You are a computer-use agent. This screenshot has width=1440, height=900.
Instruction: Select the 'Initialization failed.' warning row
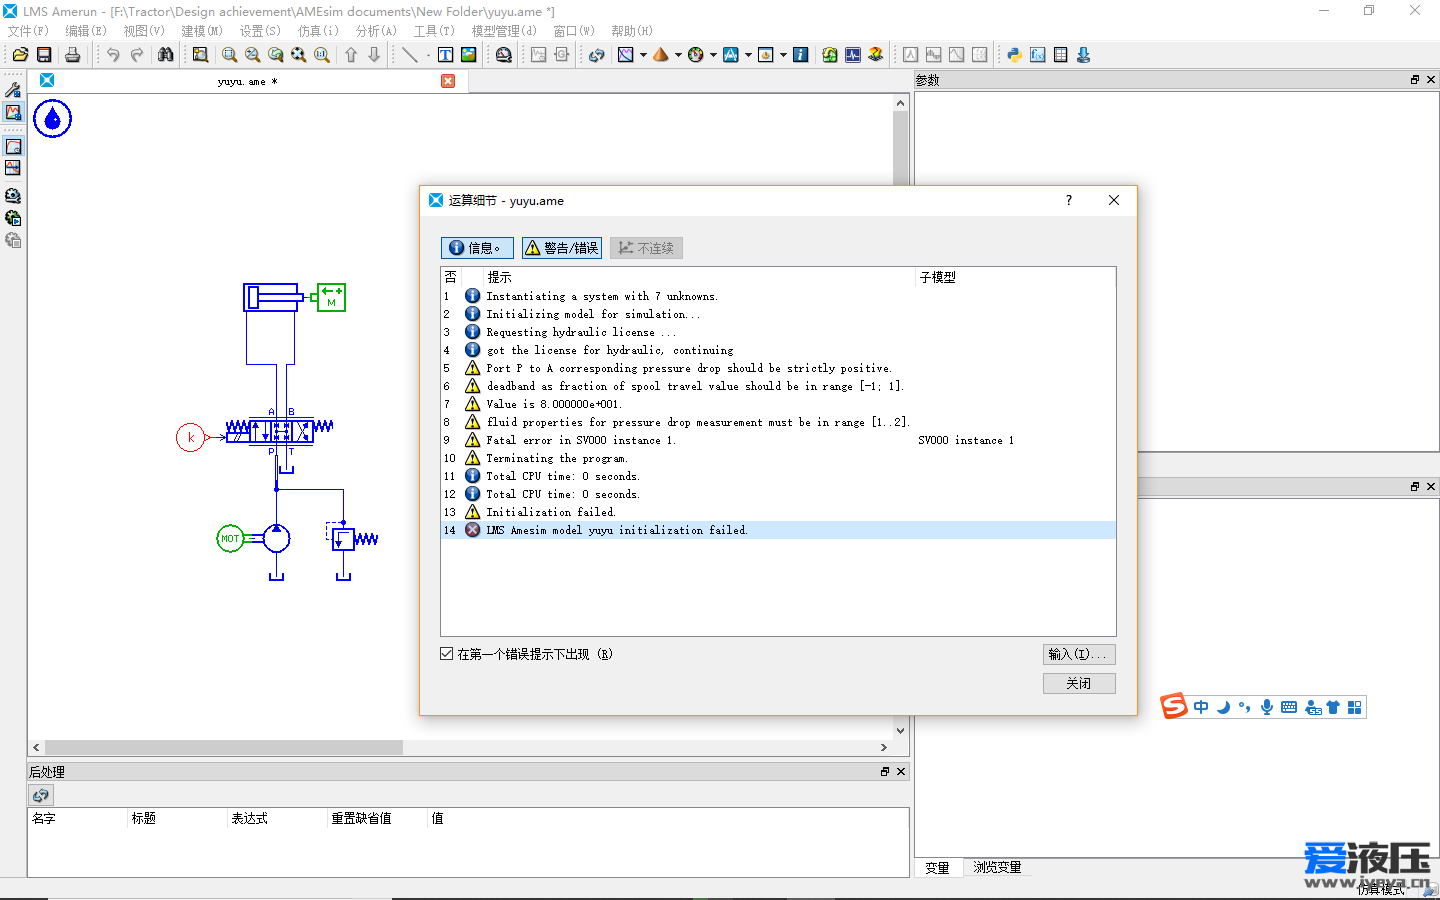(x=778, y=512)
